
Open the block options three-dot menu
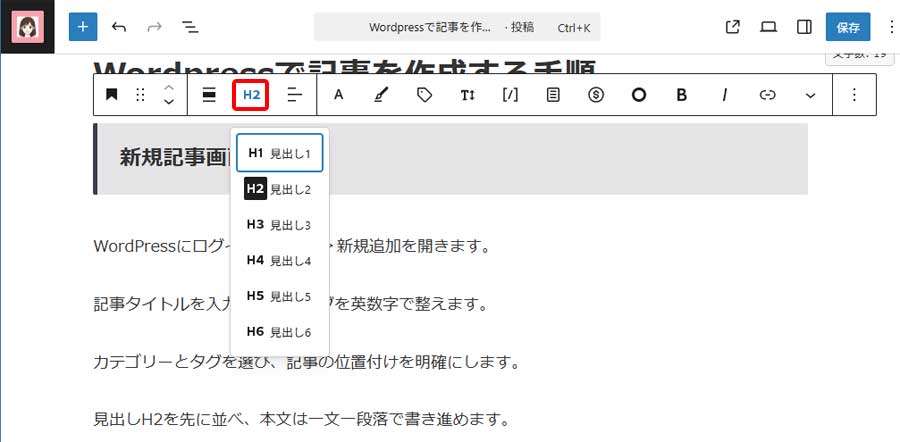[854, 95]
